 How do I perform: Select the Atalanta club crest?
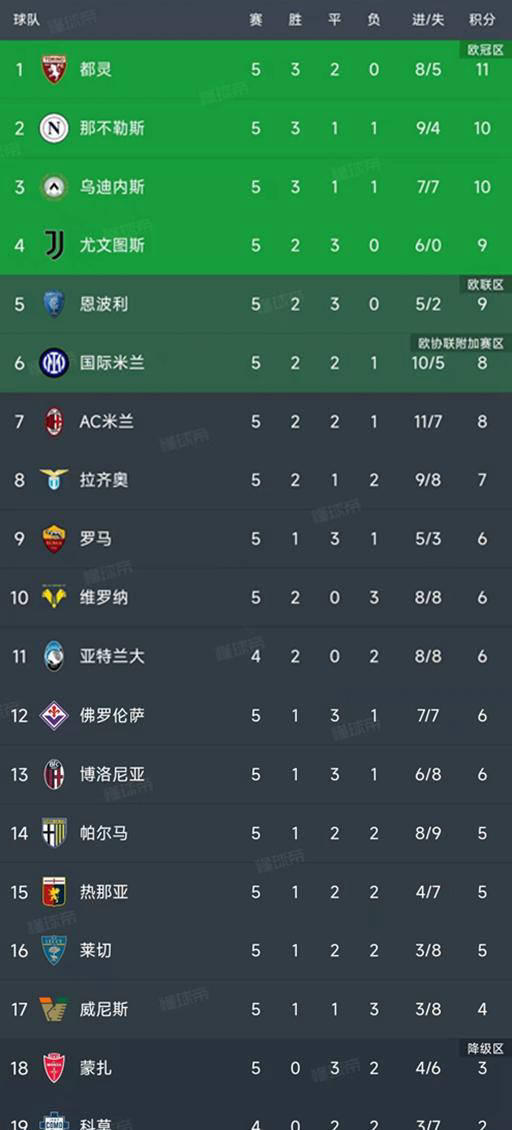[54, 656]
